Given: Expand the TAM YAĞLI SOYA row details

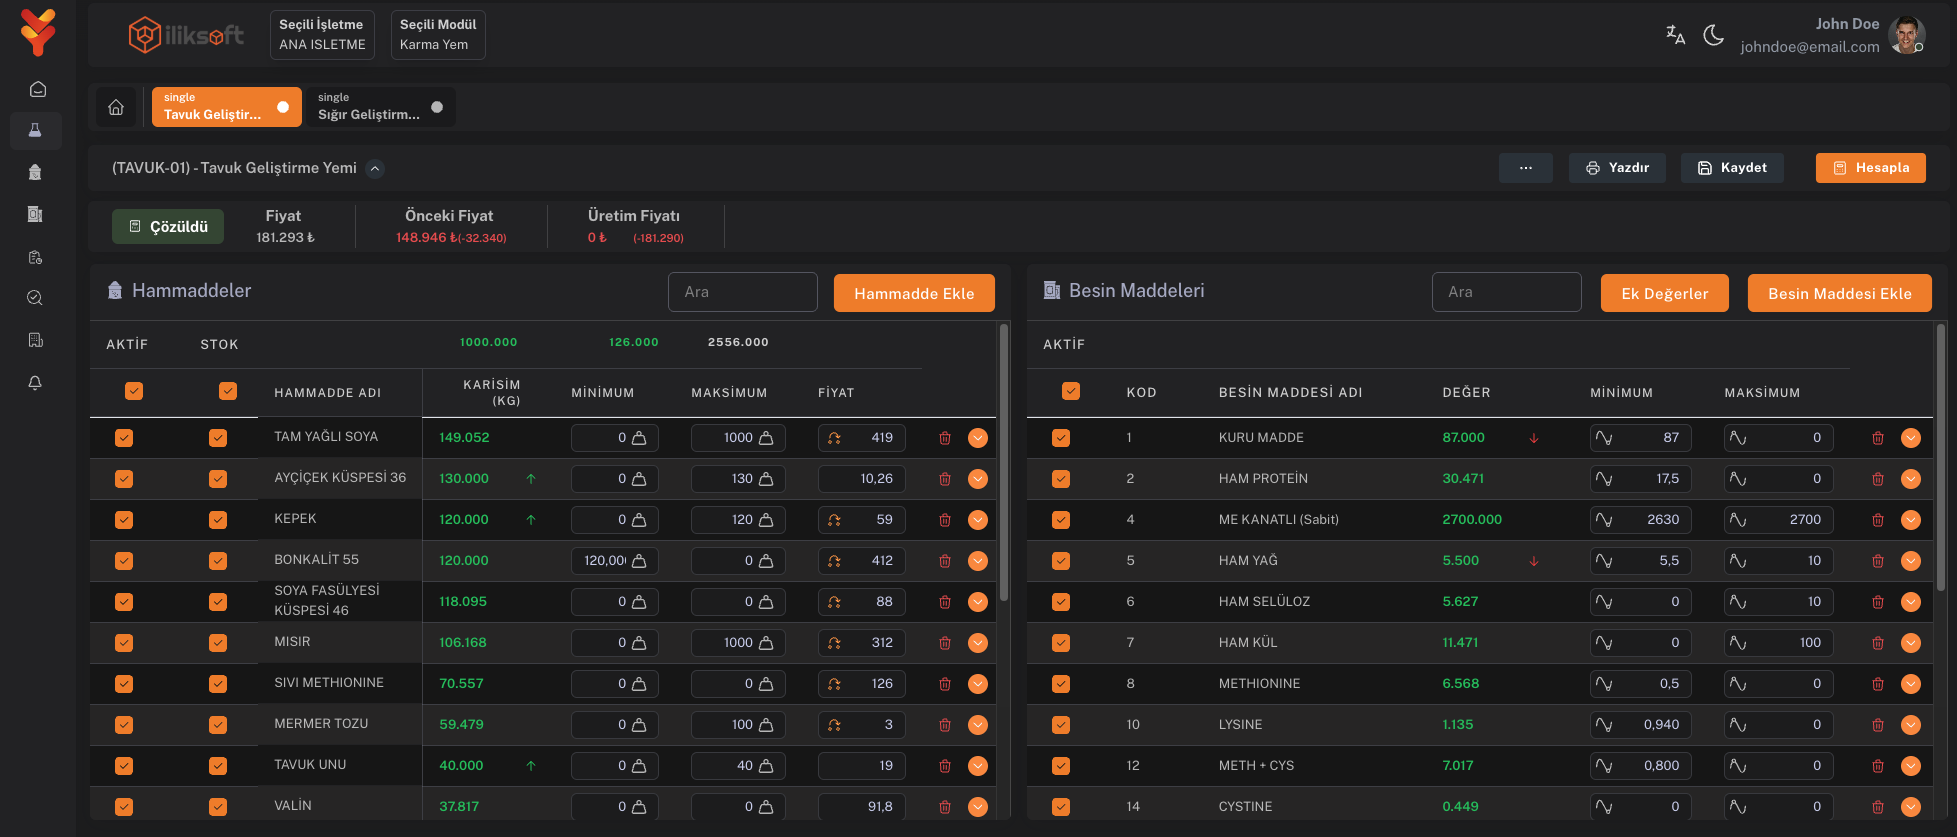Looking at the screenshot, I should pos(978,438).
